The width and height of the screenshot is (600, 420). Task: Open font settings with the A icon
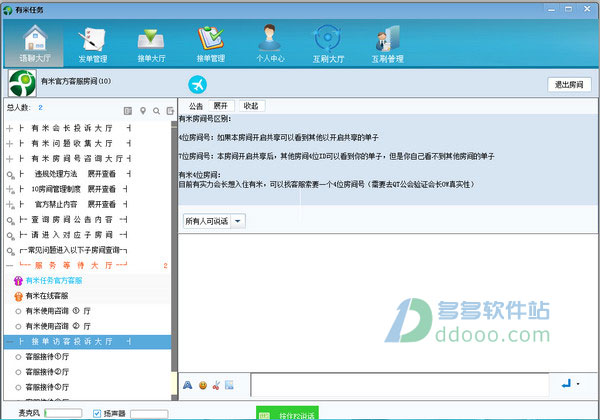click(188, 385)
